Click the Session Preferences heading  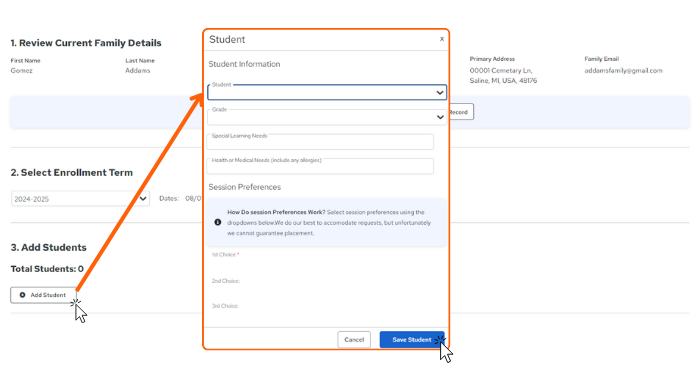click(245, 187)
